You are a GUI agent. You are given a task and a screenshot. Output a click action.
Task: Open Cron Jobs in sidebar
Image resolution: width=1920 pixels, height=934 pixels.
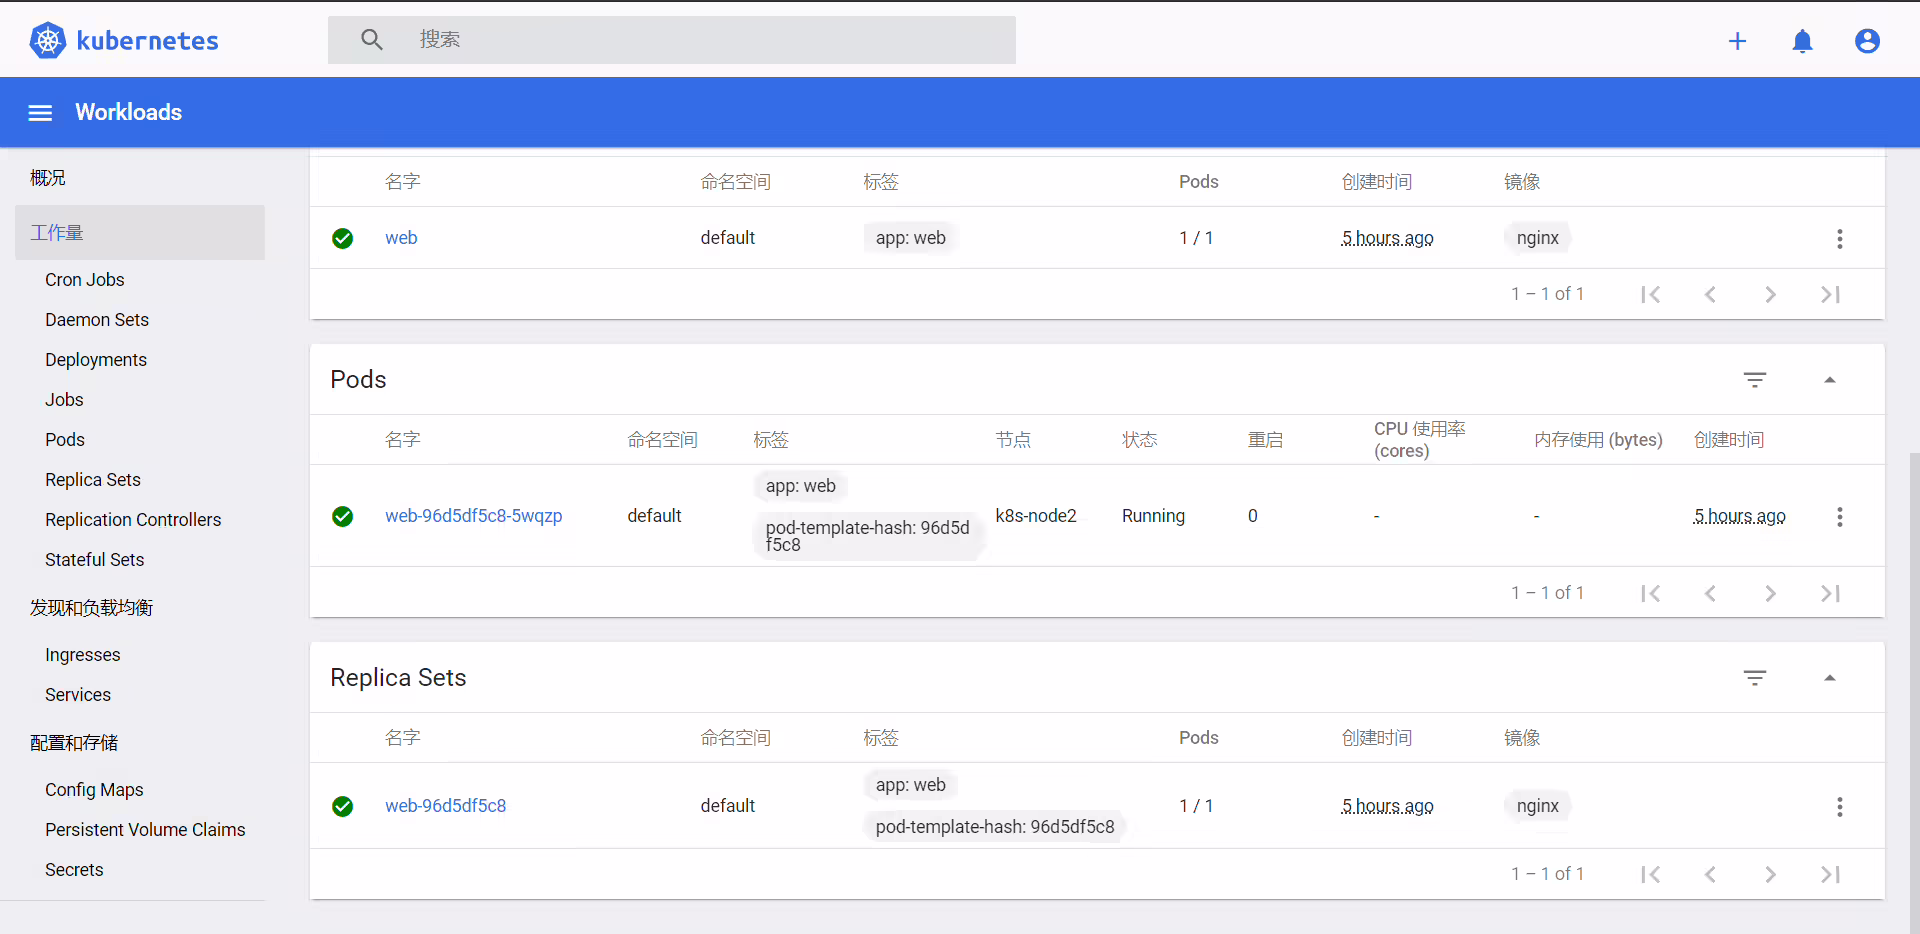coord(85,280)
